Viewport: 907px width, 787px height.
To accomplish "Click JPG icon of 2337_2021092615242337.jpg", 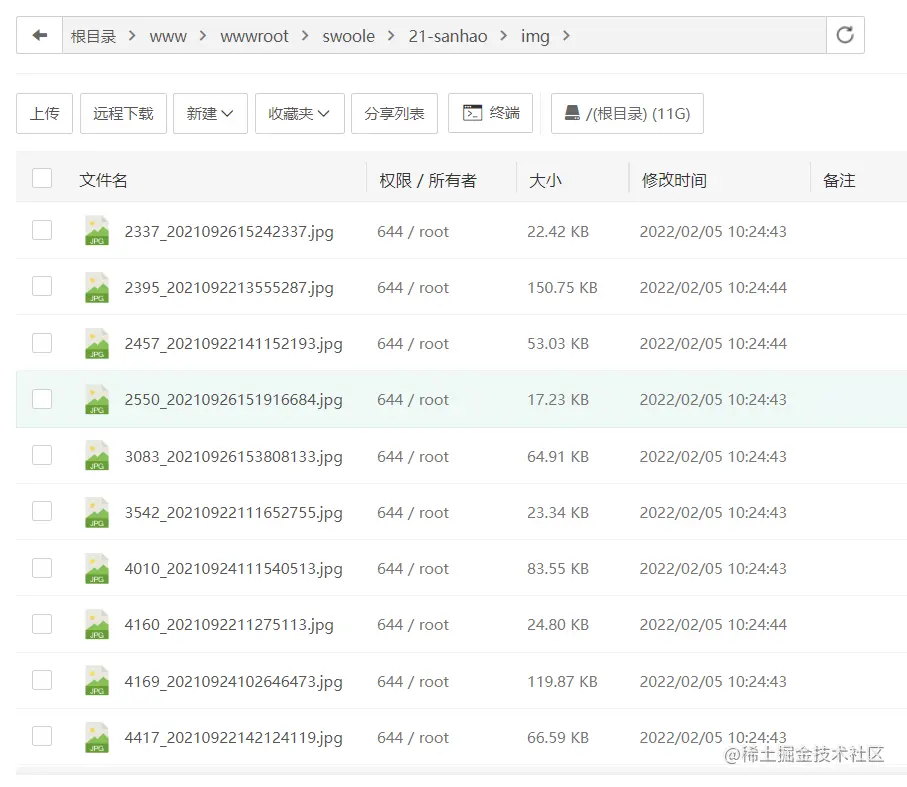I will (x=97, y=230).
